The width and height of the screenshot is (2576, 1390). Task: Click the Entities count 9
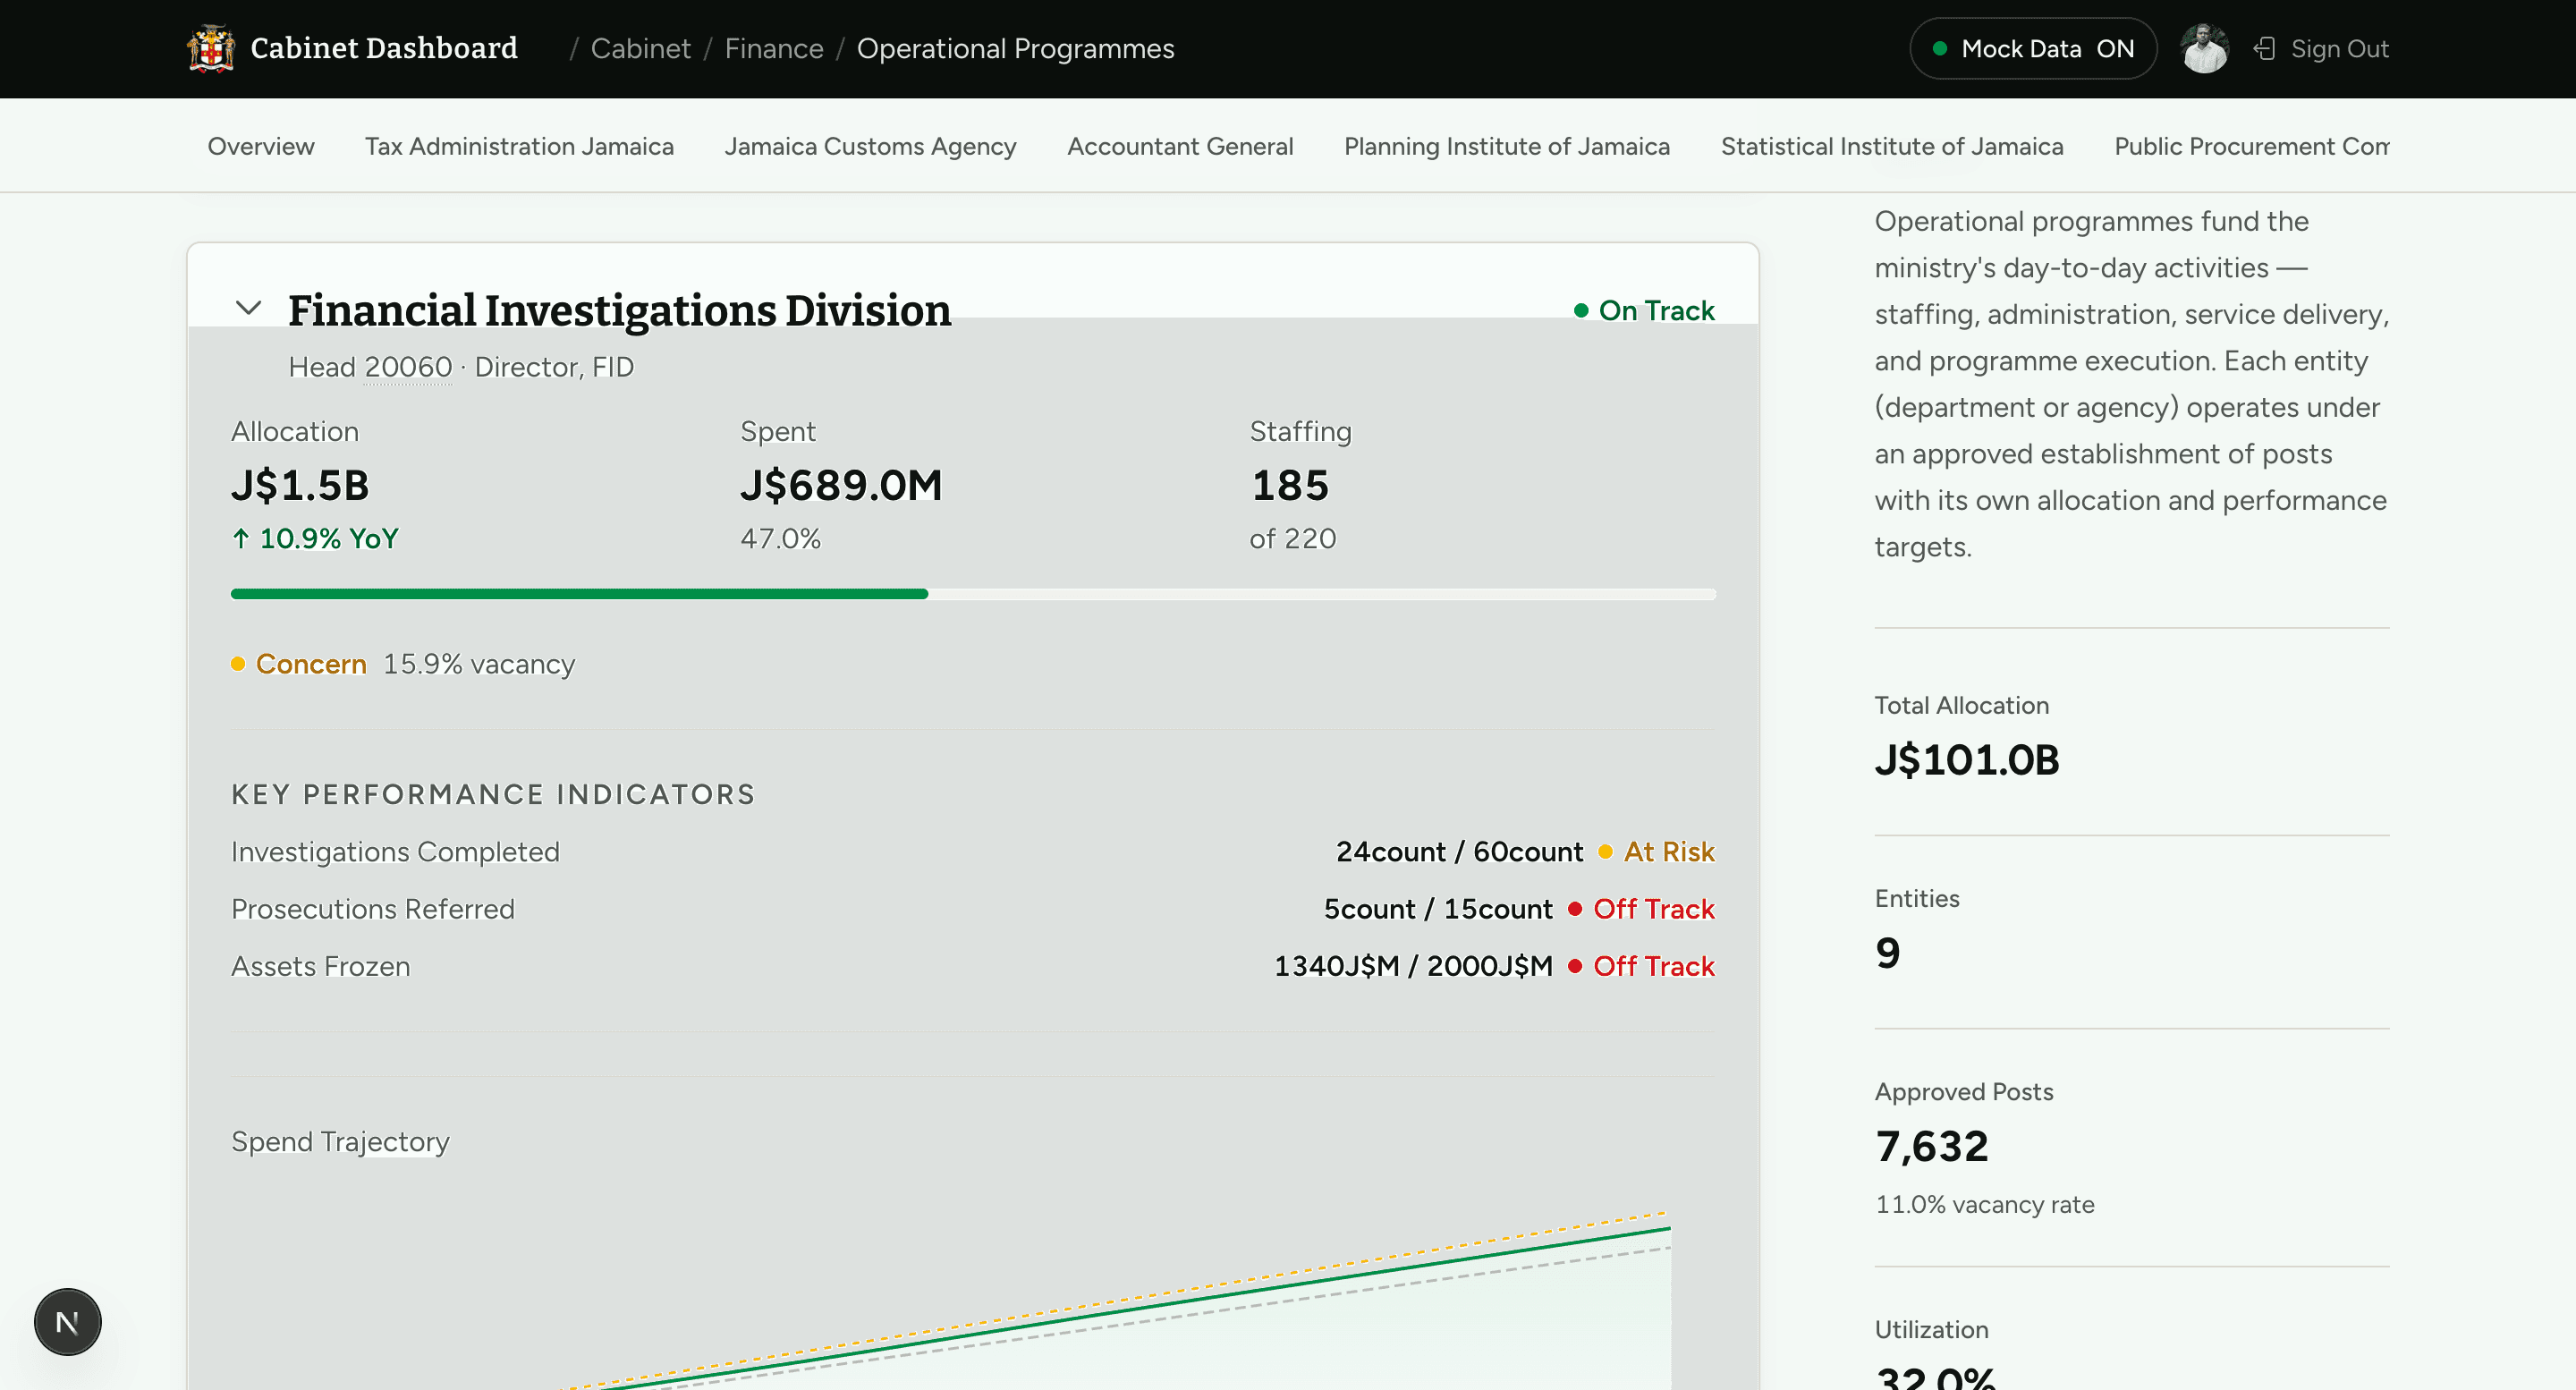(1887, 953)
